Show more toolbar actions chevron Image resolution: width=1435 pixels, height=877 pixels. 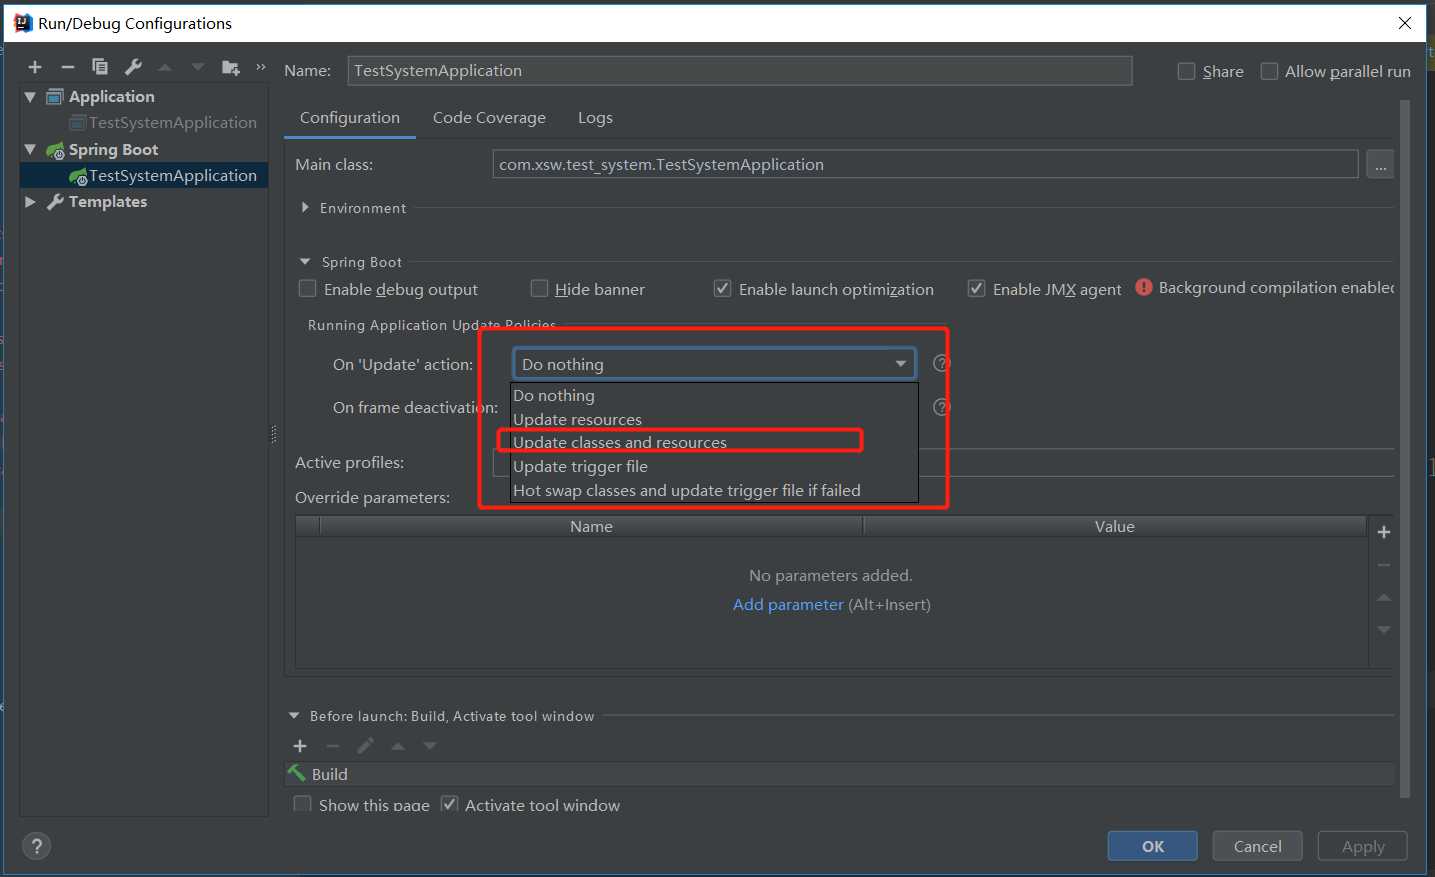(x=261, y=67)
